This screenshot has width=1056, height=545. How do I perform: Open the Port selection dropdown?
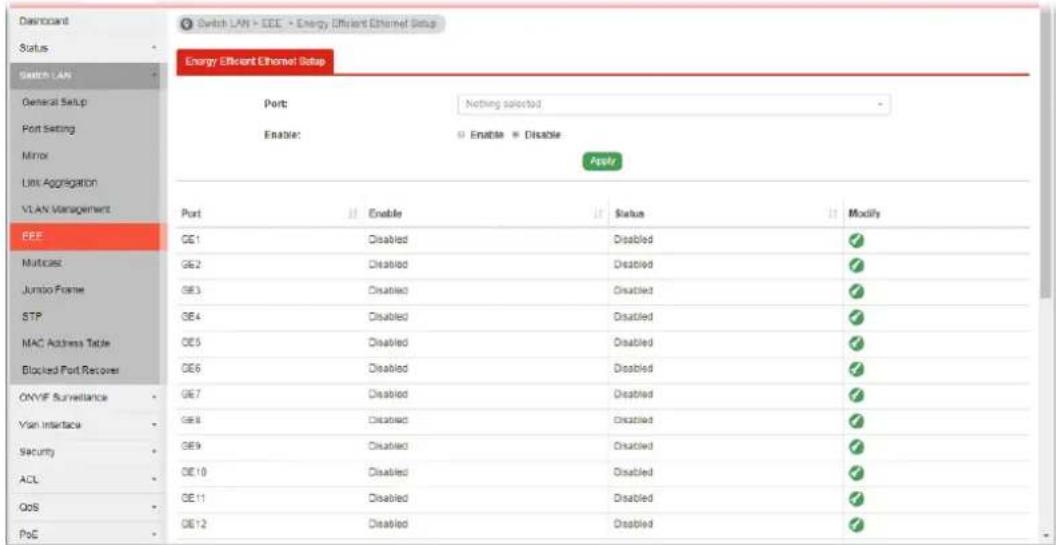click(673, 105)
